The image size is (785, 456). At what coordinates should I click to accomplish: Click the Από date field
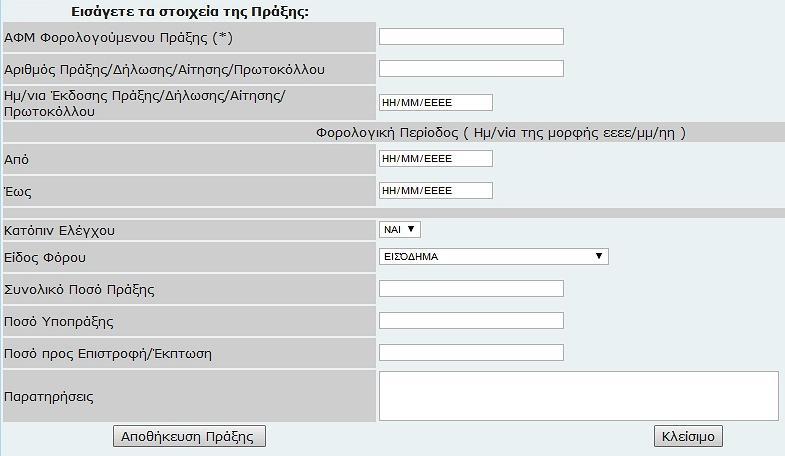click(436, 159)
